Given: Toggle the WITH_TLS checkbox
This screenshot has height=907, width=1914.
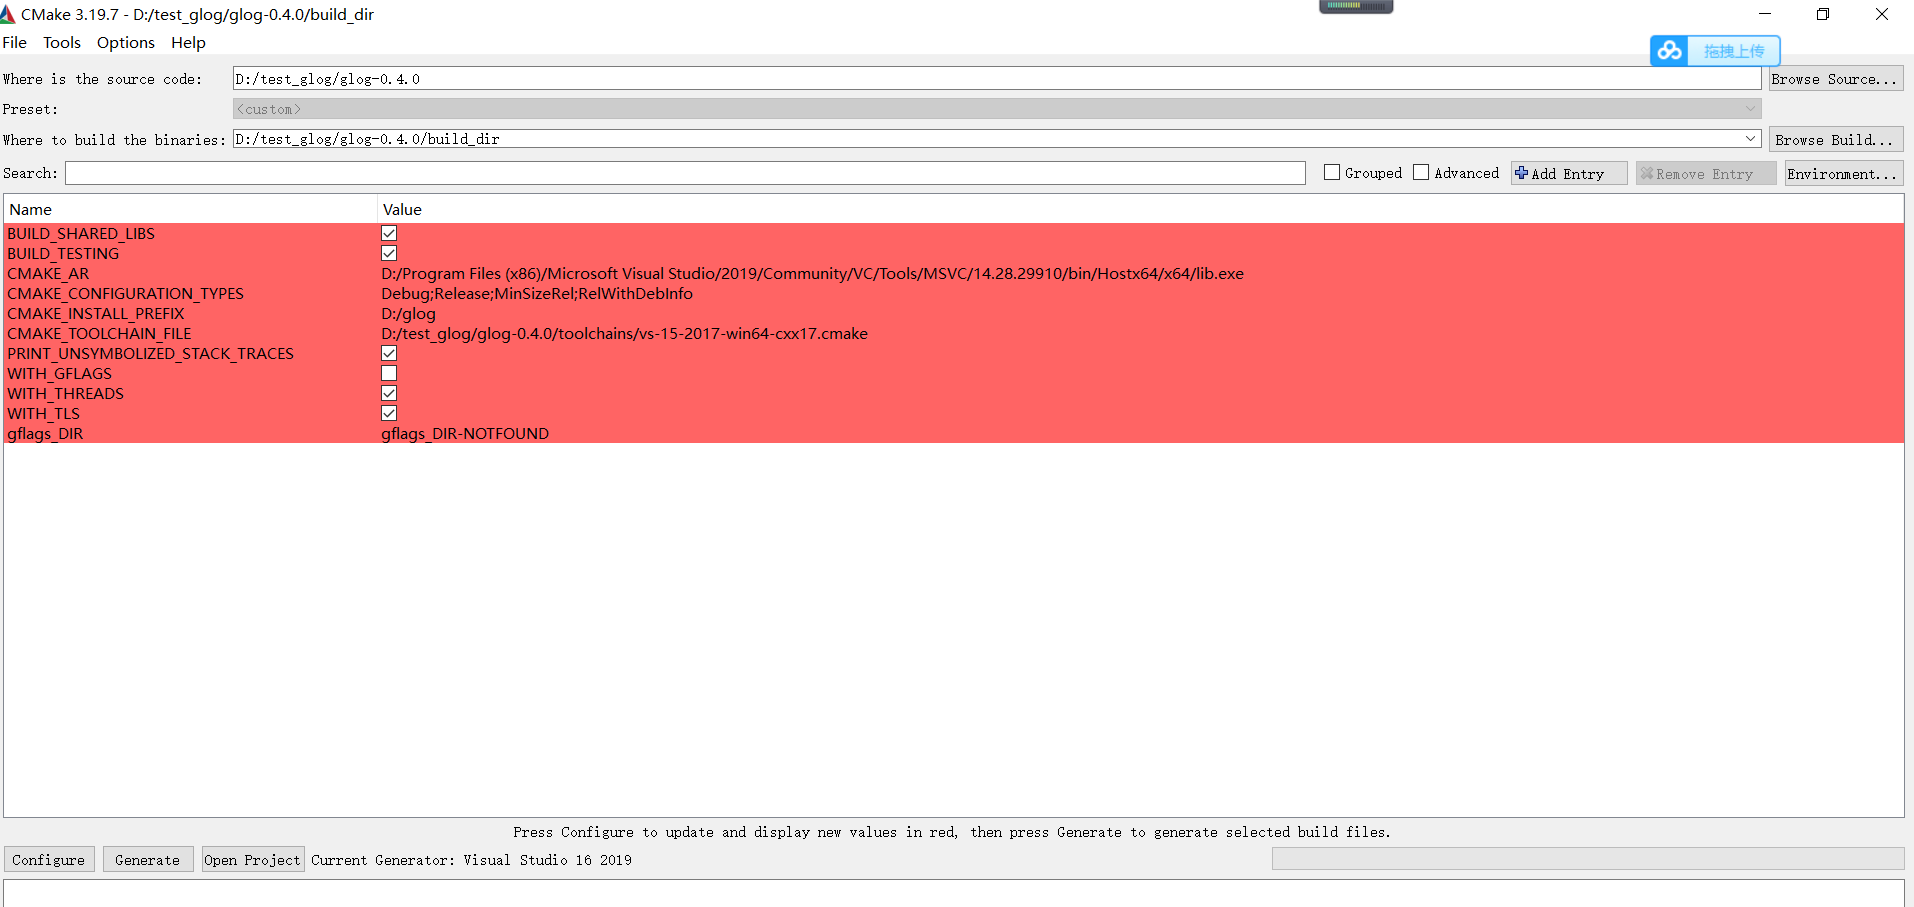Looking at the screenshot, I should [x=389, y=413].
